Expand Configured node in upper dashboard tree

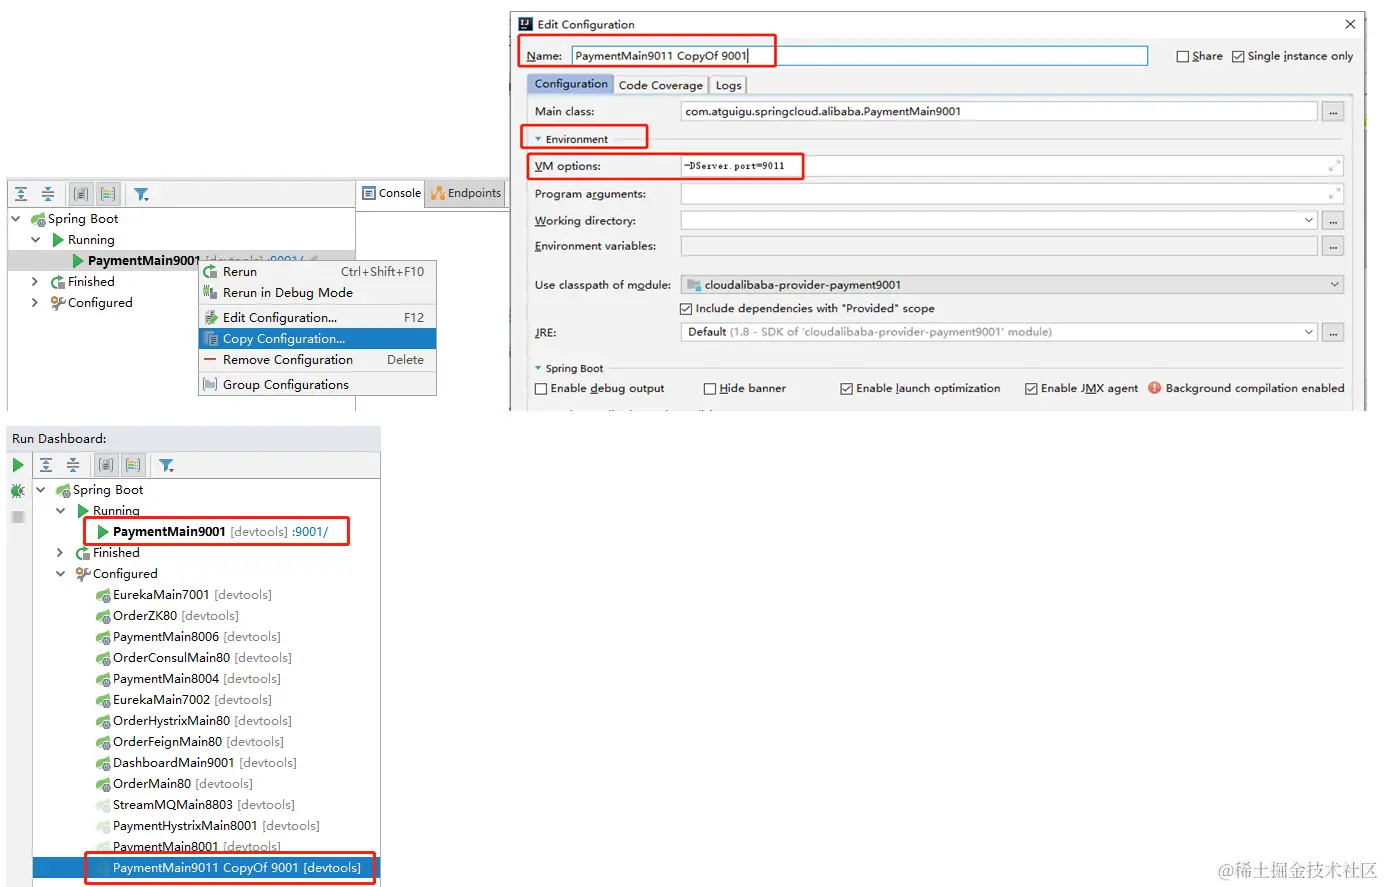(x=36, y=303)
